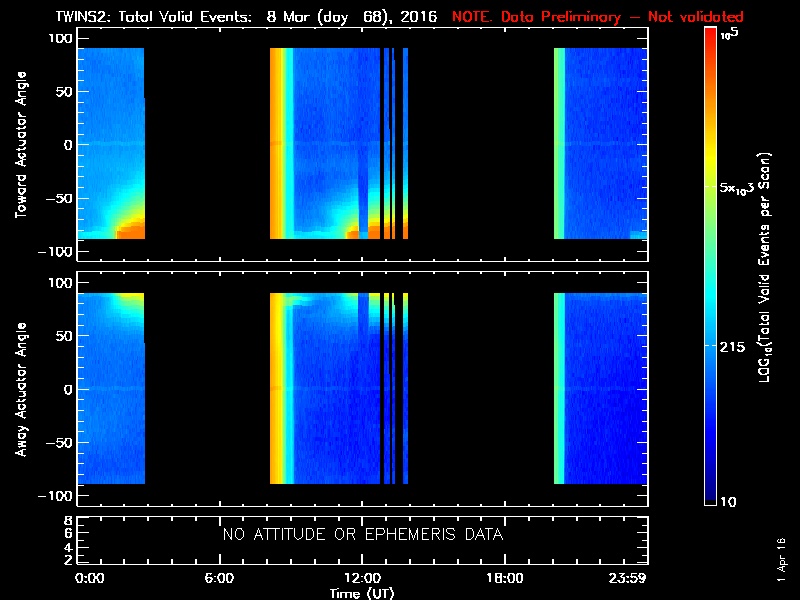Click the red top end of the colorbar

[x=710, y=35]
